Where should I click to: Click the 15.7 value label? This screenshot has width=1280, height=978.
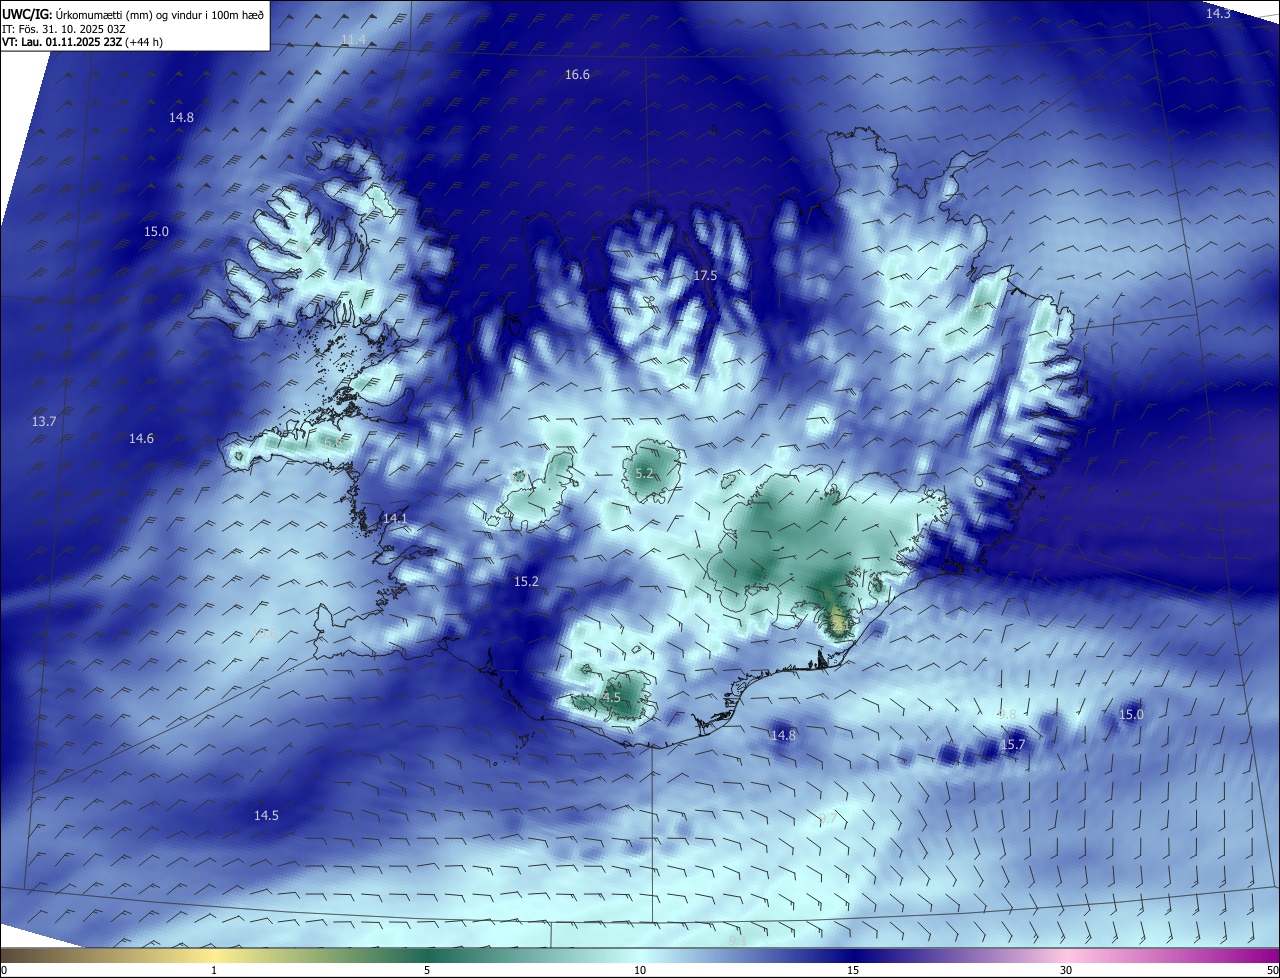click(1013, 745)
